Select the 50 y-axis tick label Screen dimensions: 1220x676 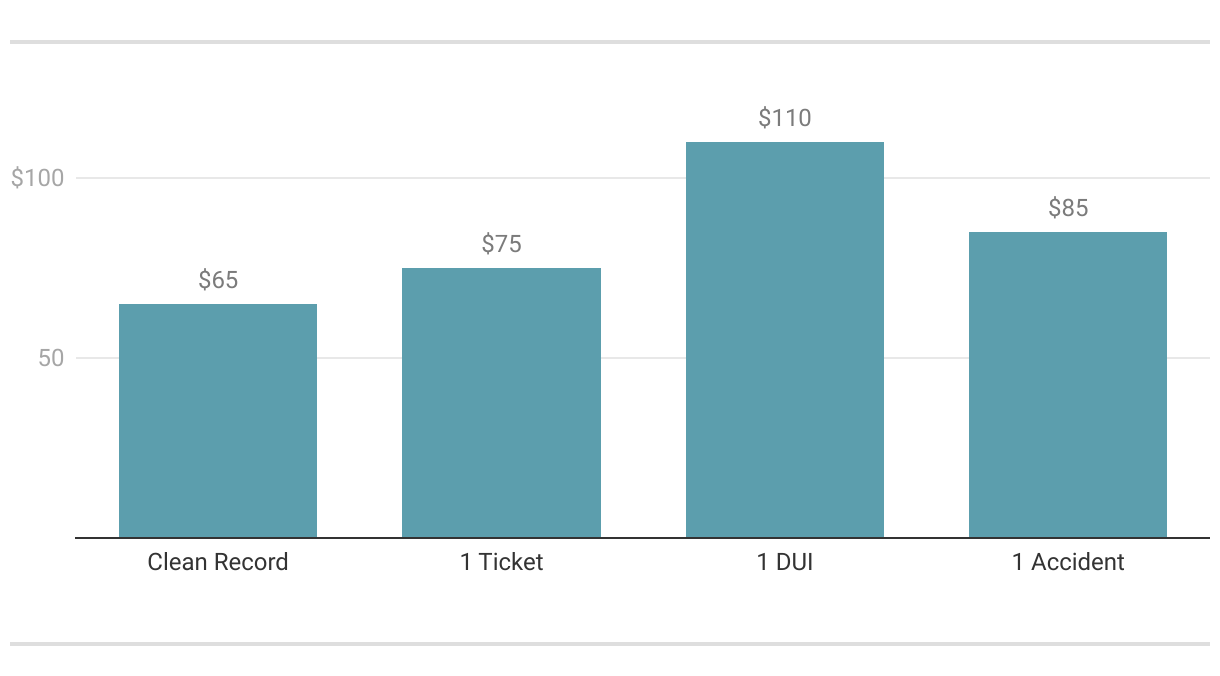(x=51, y=358)
